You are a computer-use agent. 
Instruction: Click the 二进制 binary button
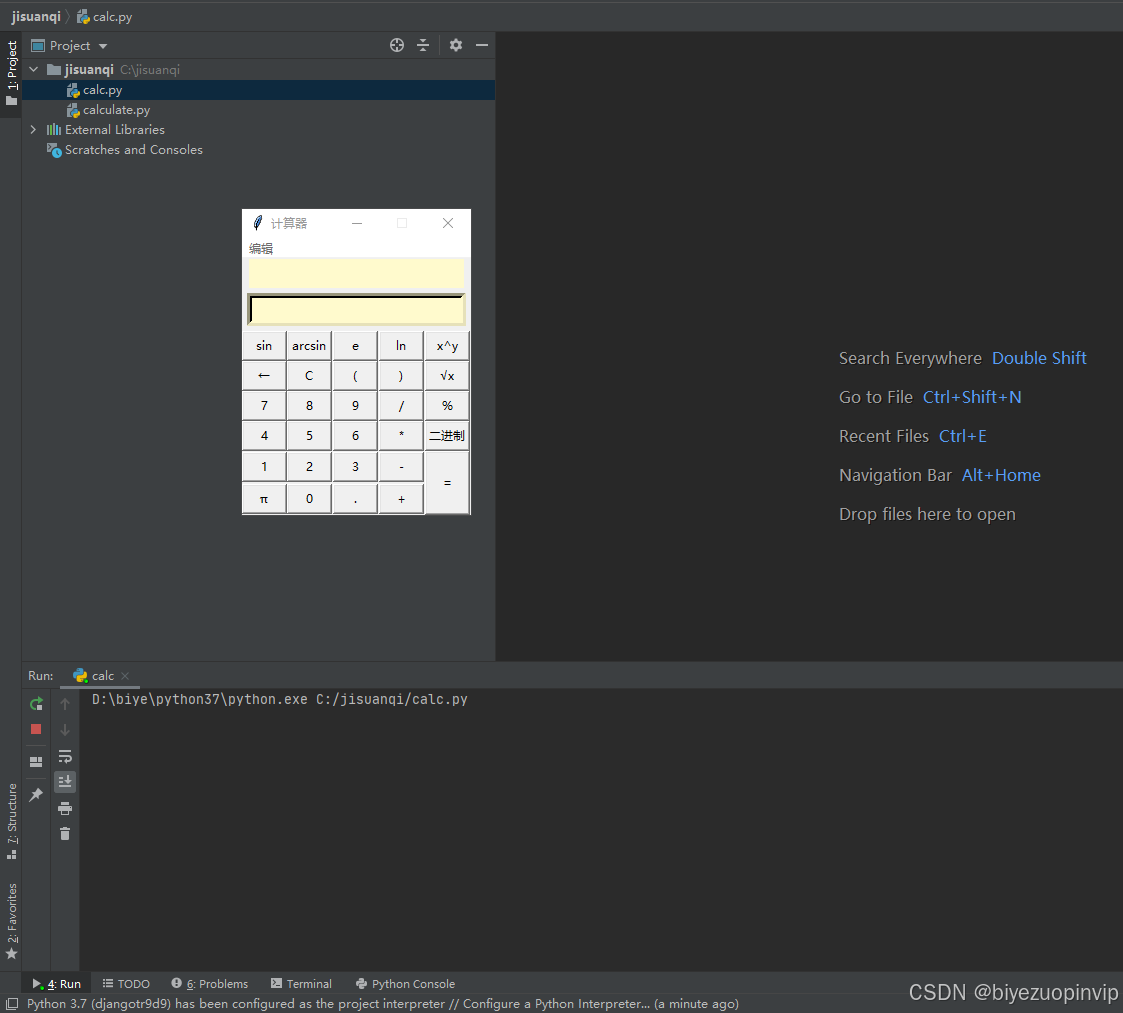[447, 436]
